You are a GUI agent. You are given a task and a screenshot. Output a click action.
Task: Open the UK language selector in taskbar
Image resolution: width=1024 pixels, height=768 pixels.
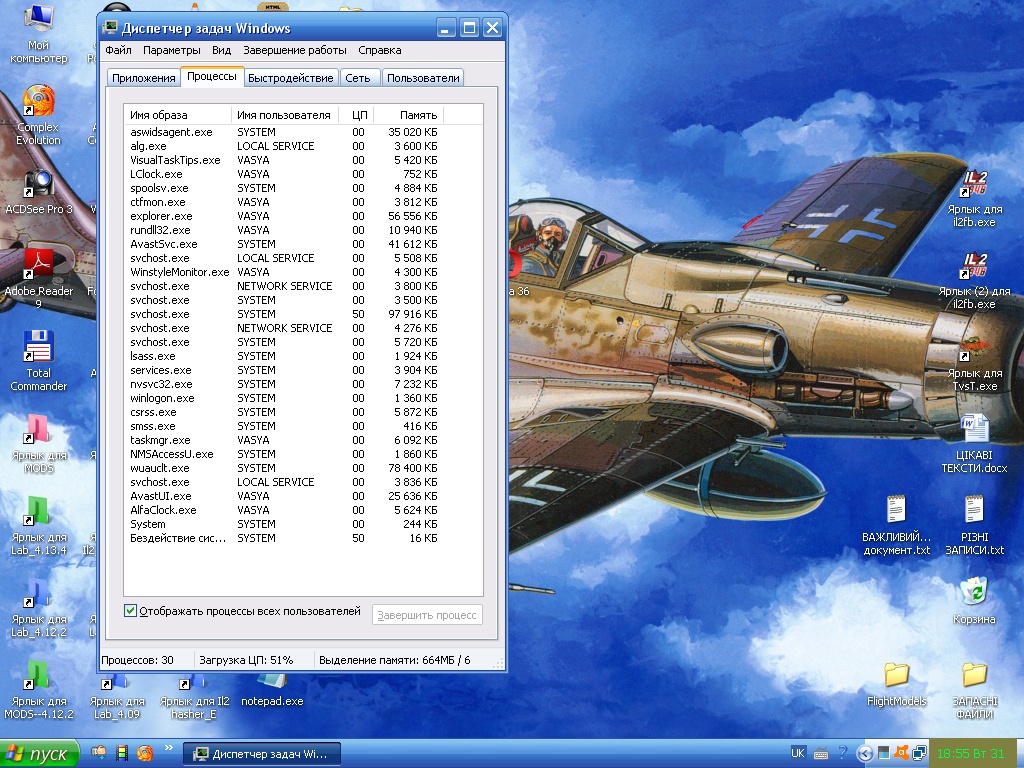click(797, 753)
